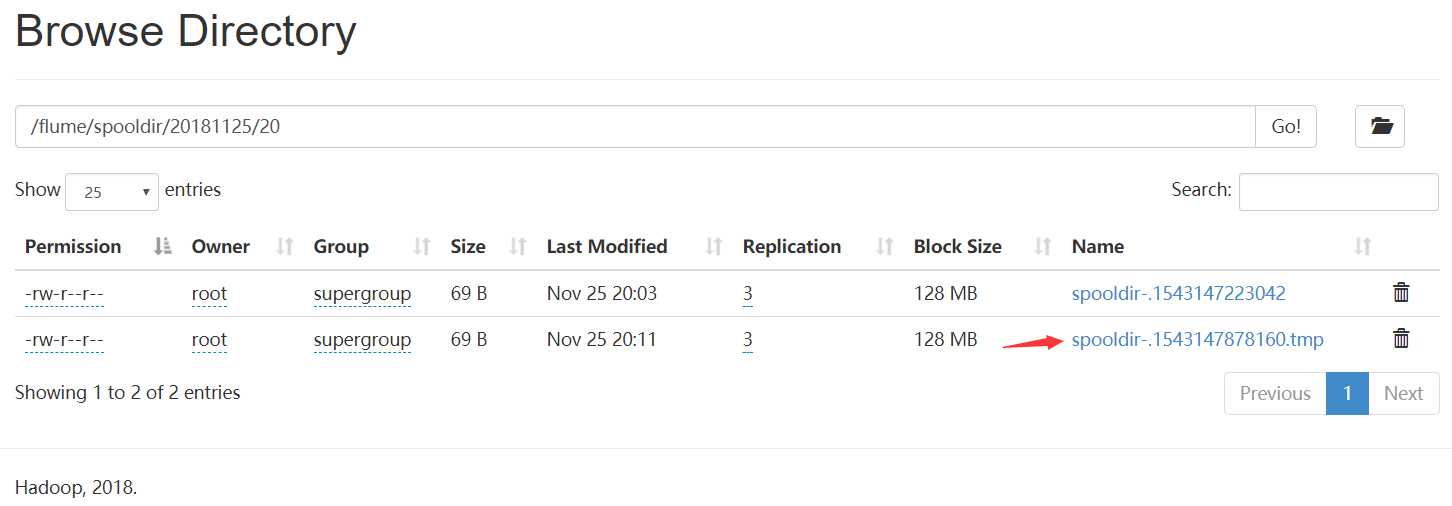Sort by Block Size sort icon
Screen dimensions: 1452x506
(x=1043, y=246)
